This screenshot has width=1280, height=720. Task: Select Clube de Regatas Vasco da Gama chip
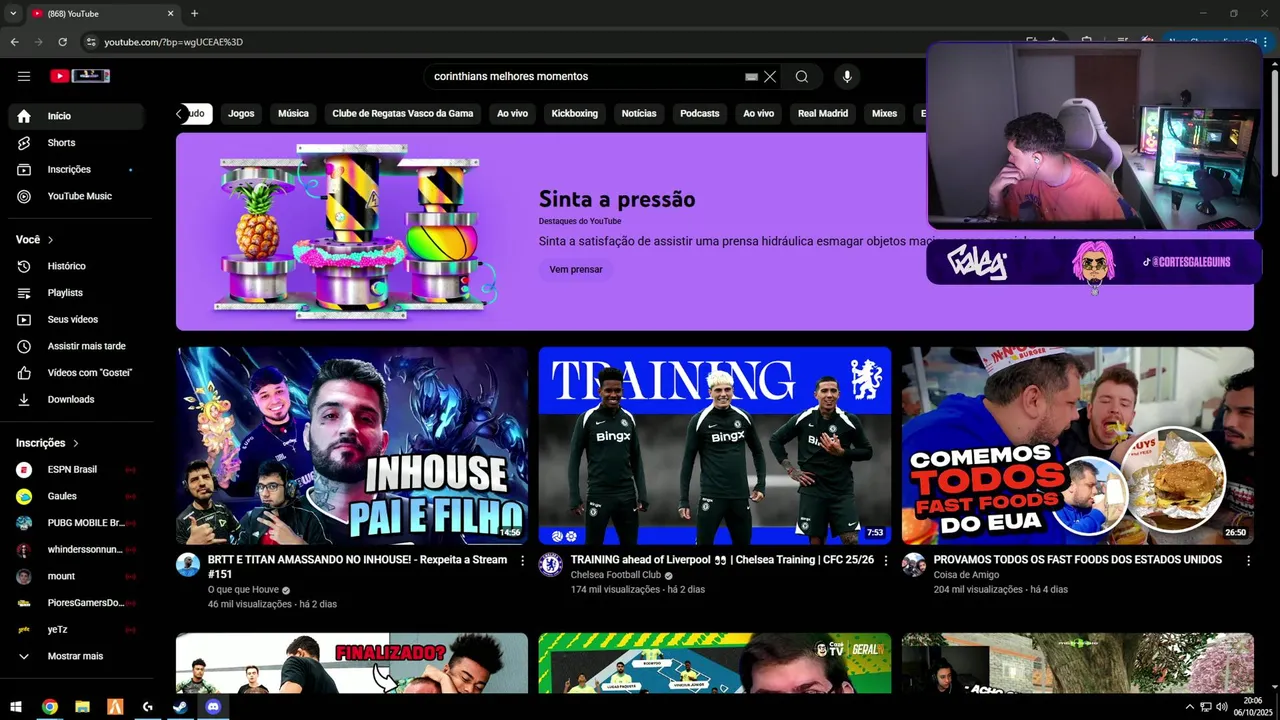[403, 114]
